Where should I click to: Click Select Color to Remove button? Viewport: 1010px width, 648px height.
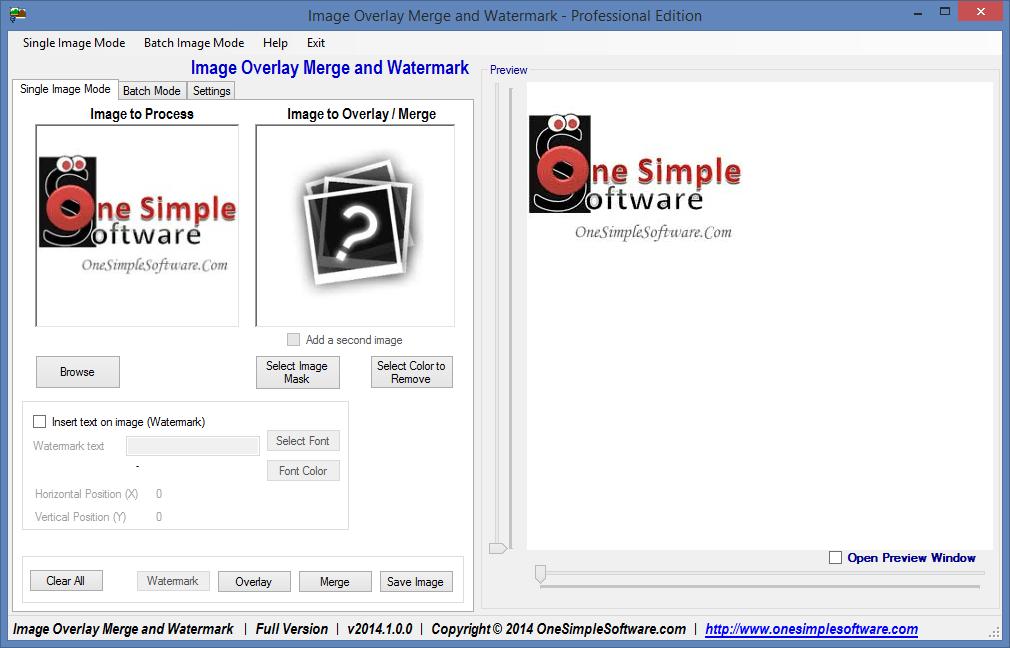pos(411,372)
